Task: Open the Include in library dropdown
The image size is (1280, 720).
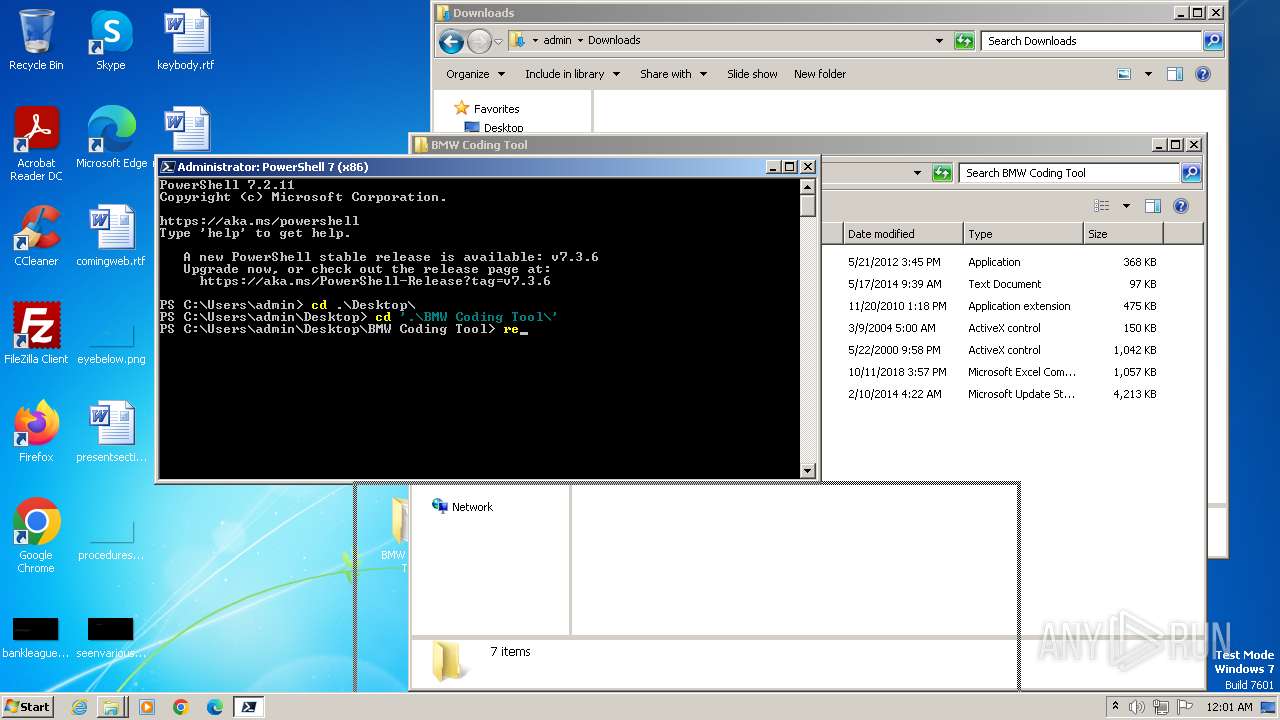Action: (x=572, y=74)
